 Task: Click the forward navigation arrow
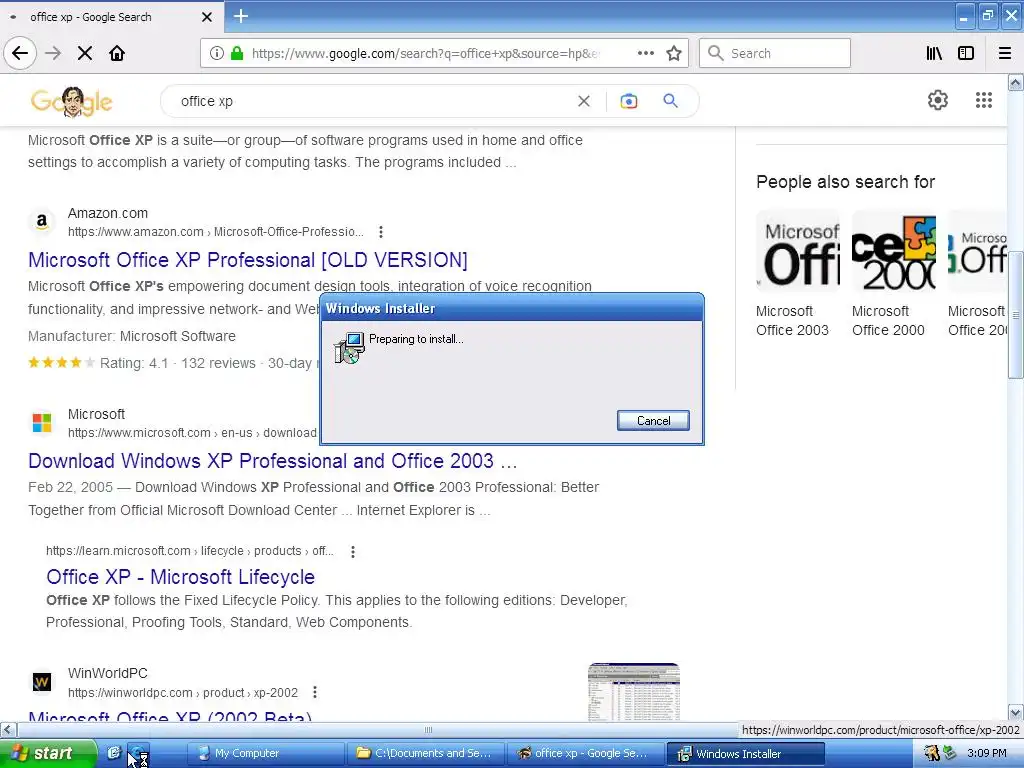point(53,53)
